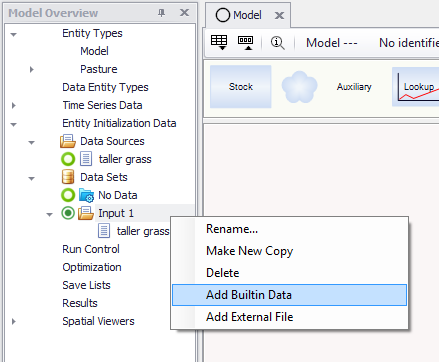This screenshot has height=362, width=439.
Task: Select taller grass under Input 1
Action: 143,231
